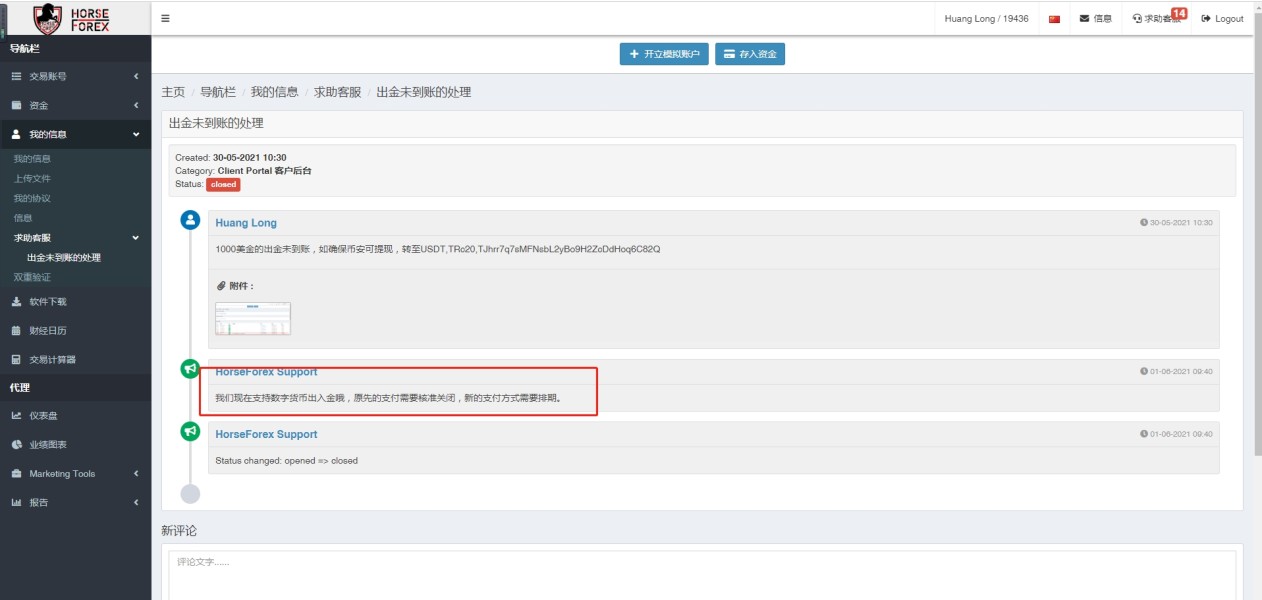Viewport: 1262px width, 600px height.
Task: Click the 30-05-2021 10:30 message timestamp
Action: click(1176, 223)
